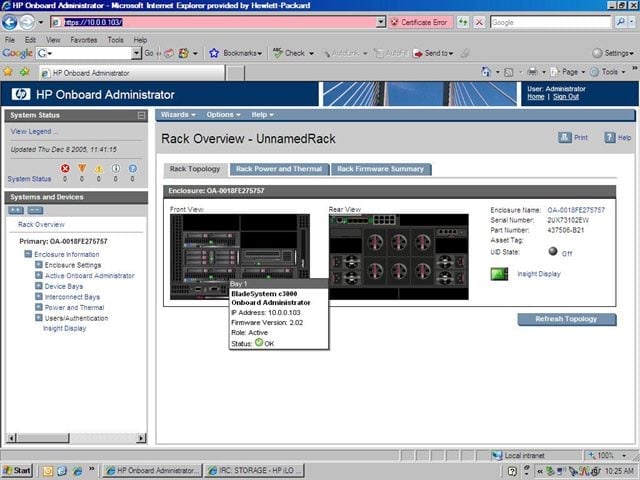Open Google toolbar Settings
This screenshot has width=640, height=480.
613,53
